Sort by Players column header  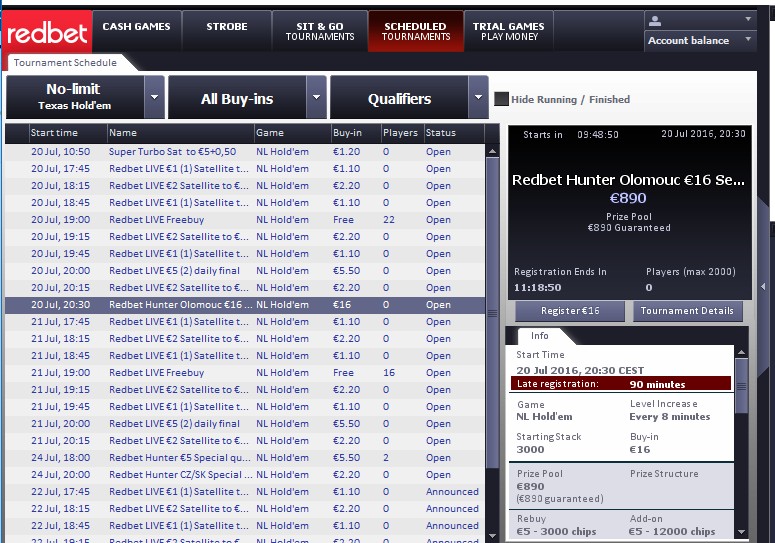(402, 133)
